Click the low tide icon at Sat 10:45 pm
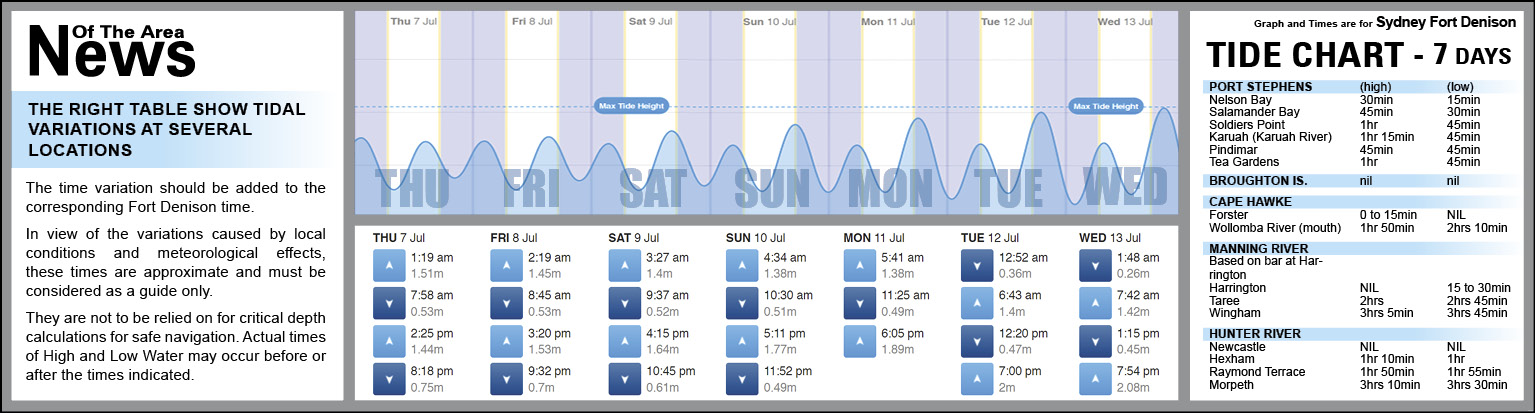1535x413 pixels. coord(625,379)
